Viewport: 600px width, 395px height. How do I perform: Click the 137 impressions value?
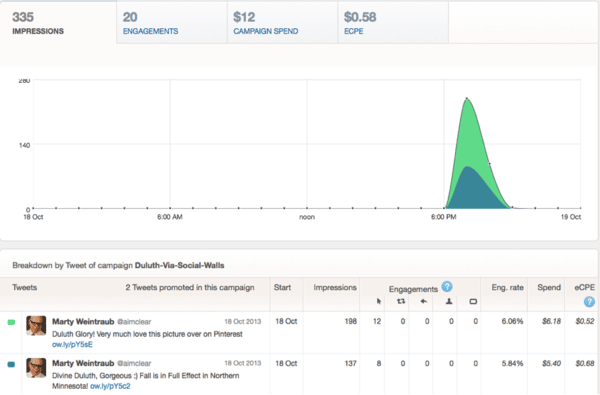point(351,363)
